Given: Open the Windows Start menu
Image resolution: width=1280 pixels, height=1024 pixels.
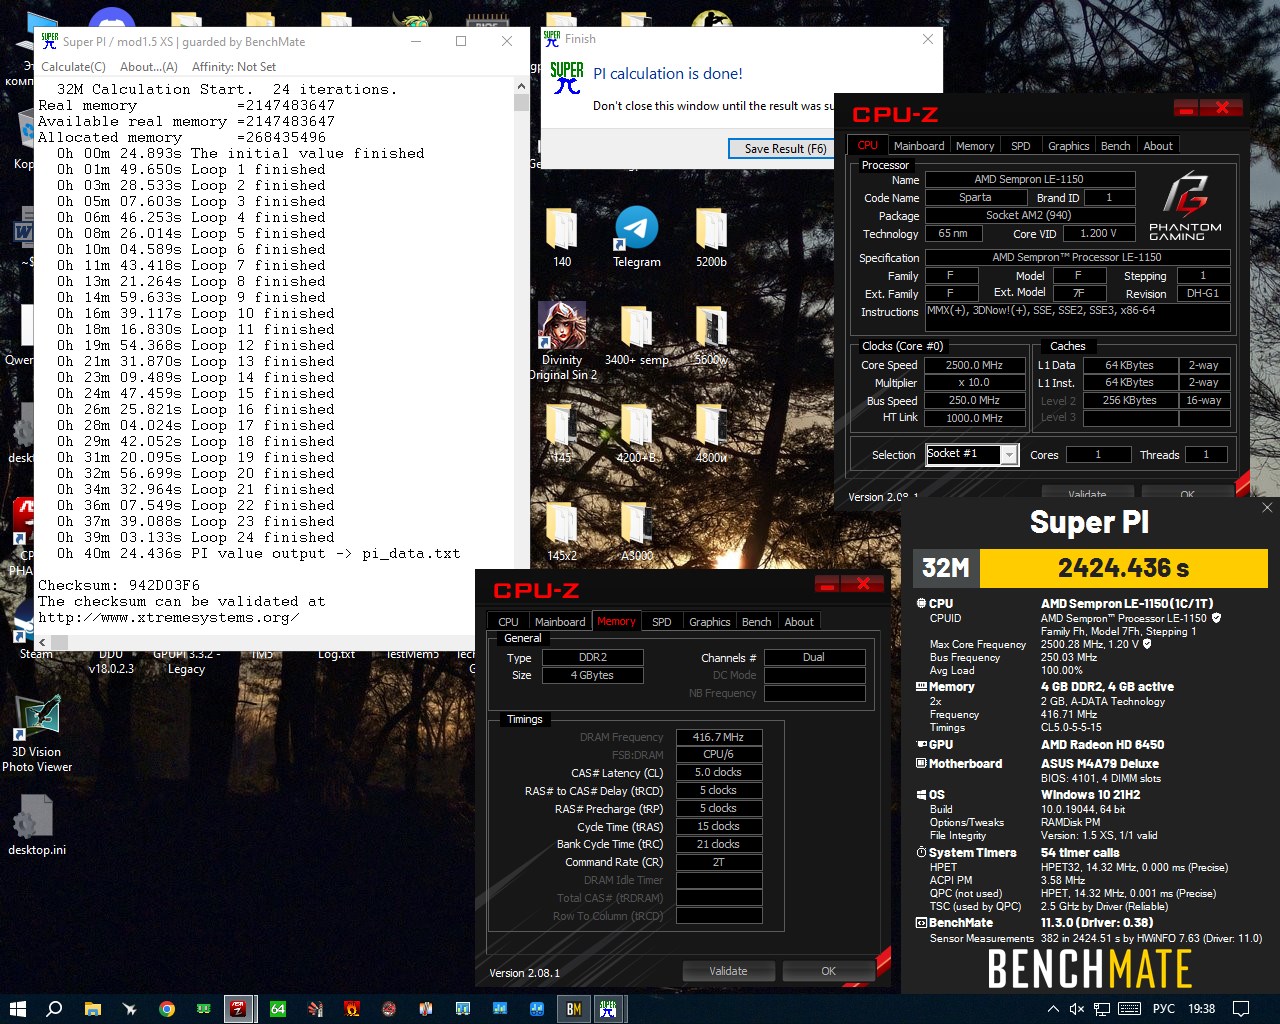Looking at the screenshot, I should pos(17,1008).
